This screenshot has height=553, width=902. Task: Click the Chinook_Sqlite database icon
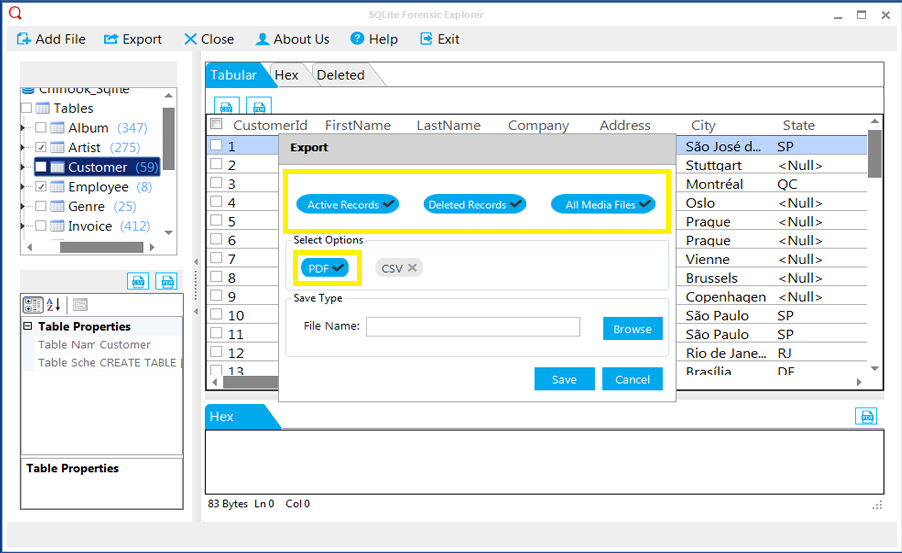click(28, 90)
